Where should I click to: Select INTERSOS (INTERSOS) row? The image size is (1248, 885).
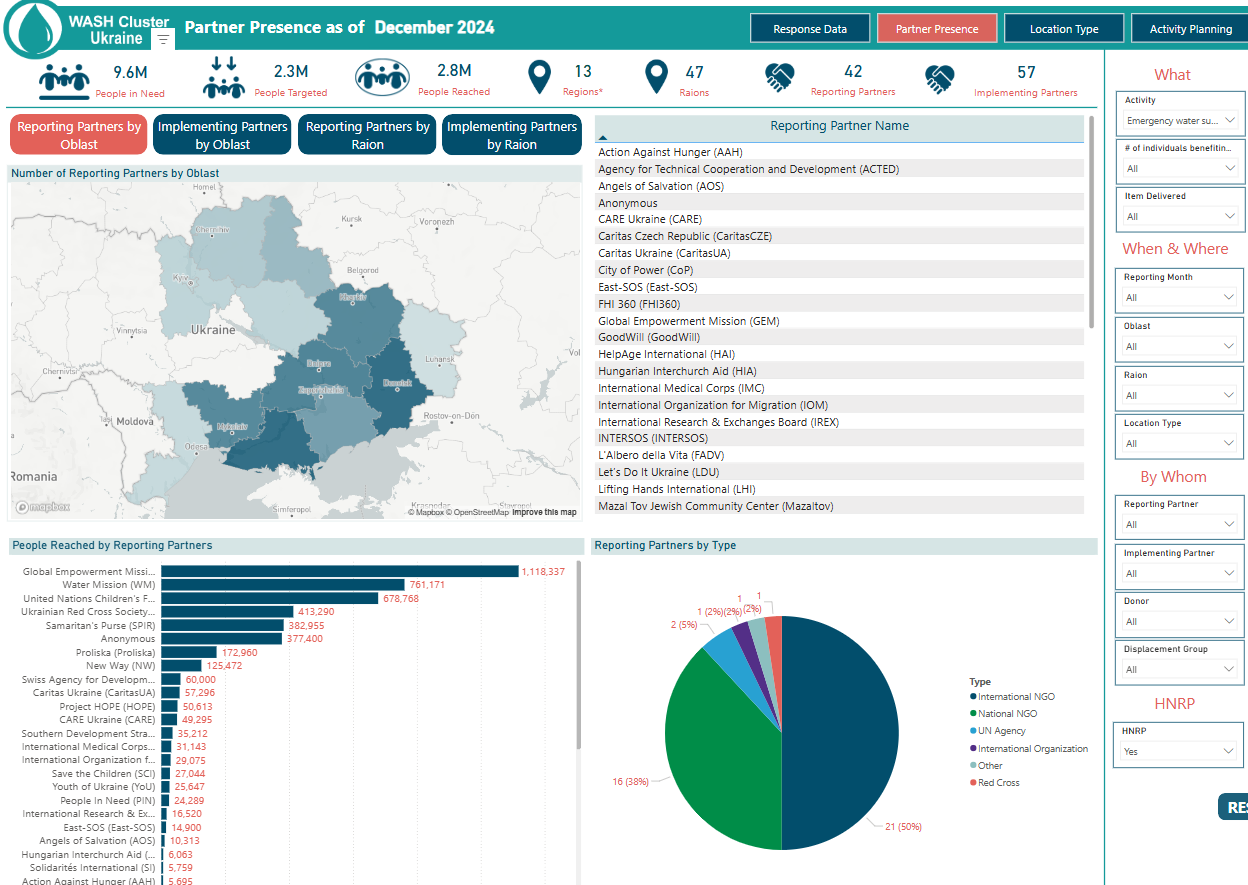tap(840, 438)
